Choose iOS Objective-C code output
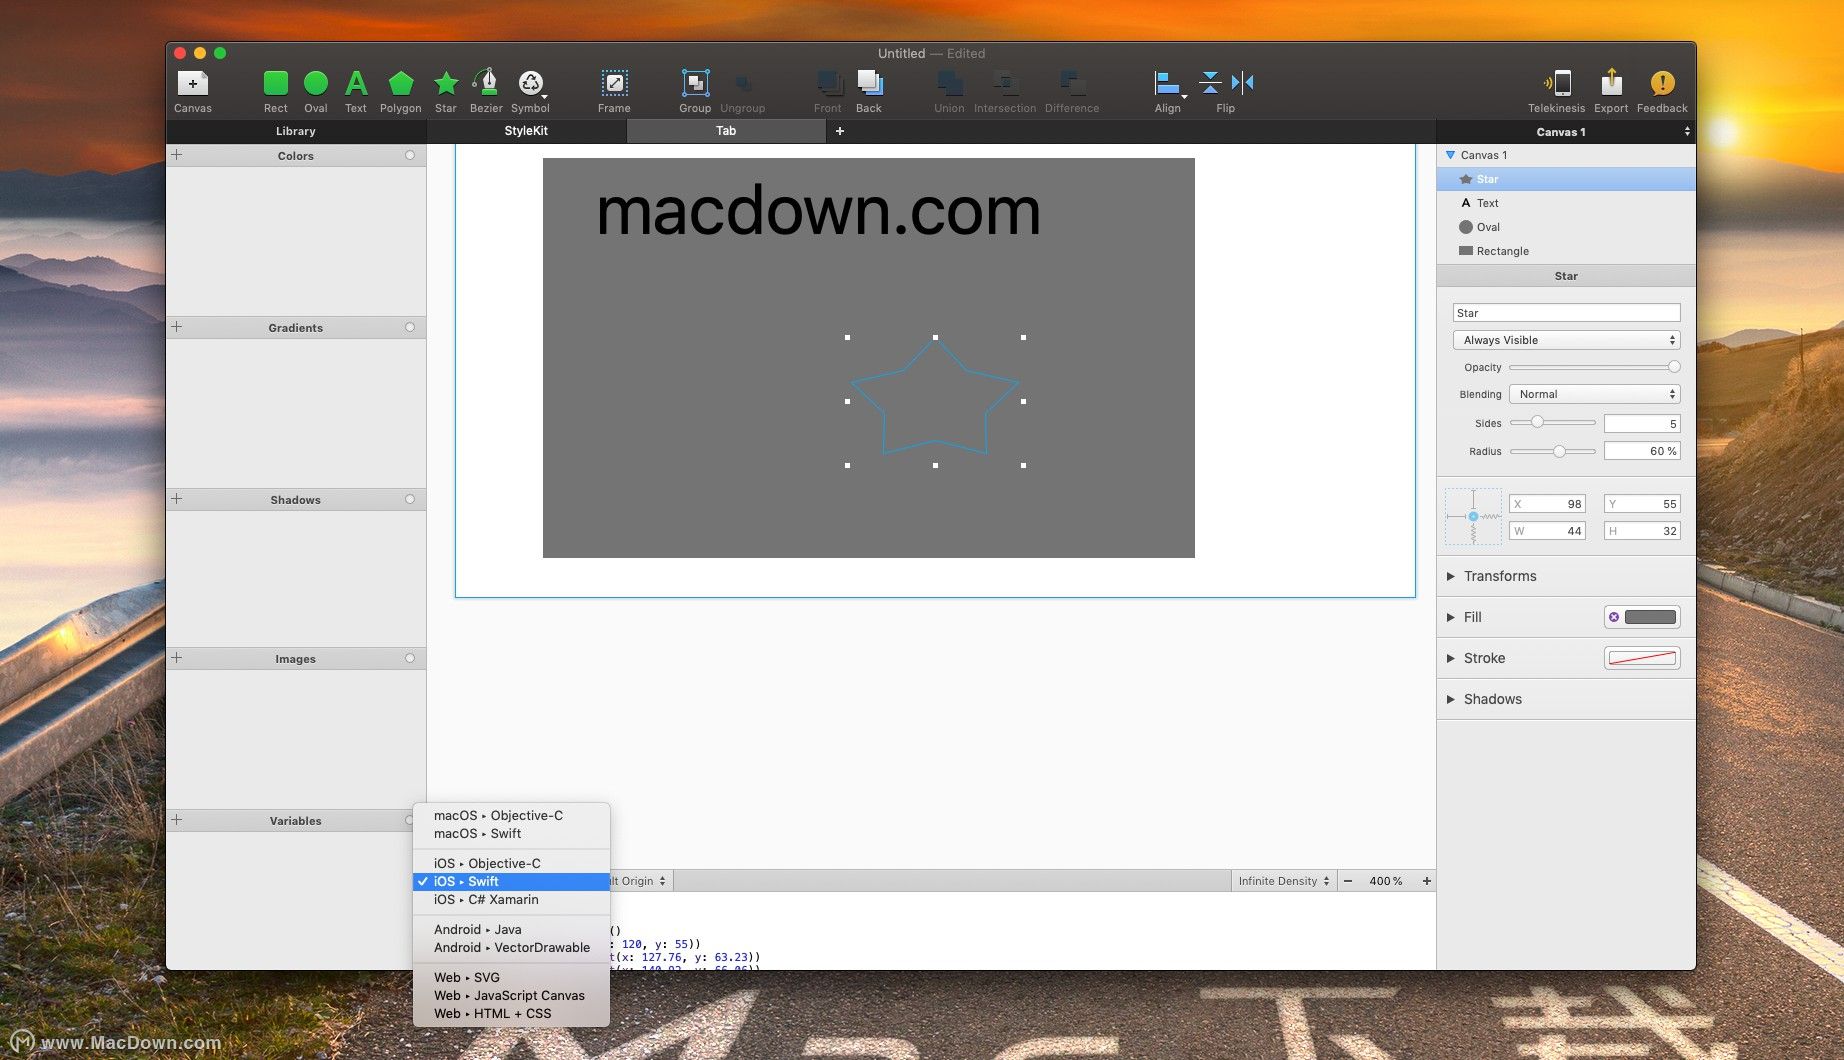Image resolution: width=1844 pixels, height=1060 pixels. tap(511, 863)
